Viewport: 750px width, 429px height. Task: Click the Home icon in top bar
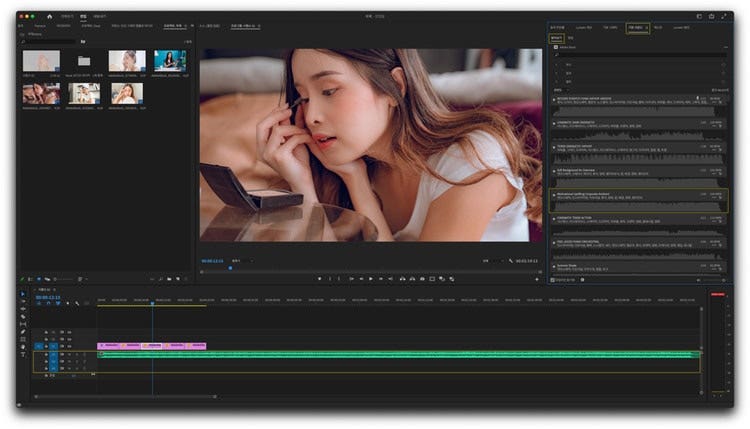[49, 16]
